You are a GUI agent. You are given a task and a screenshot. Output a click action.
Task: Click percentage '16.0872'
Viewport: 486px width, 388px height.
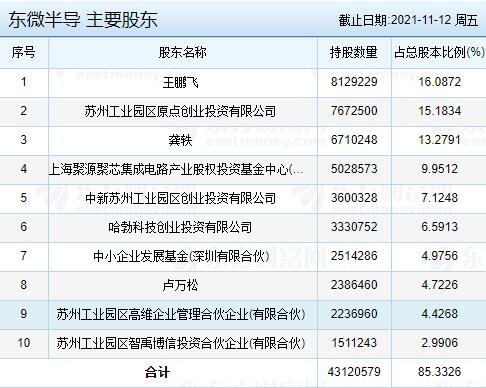coord(440,82)
